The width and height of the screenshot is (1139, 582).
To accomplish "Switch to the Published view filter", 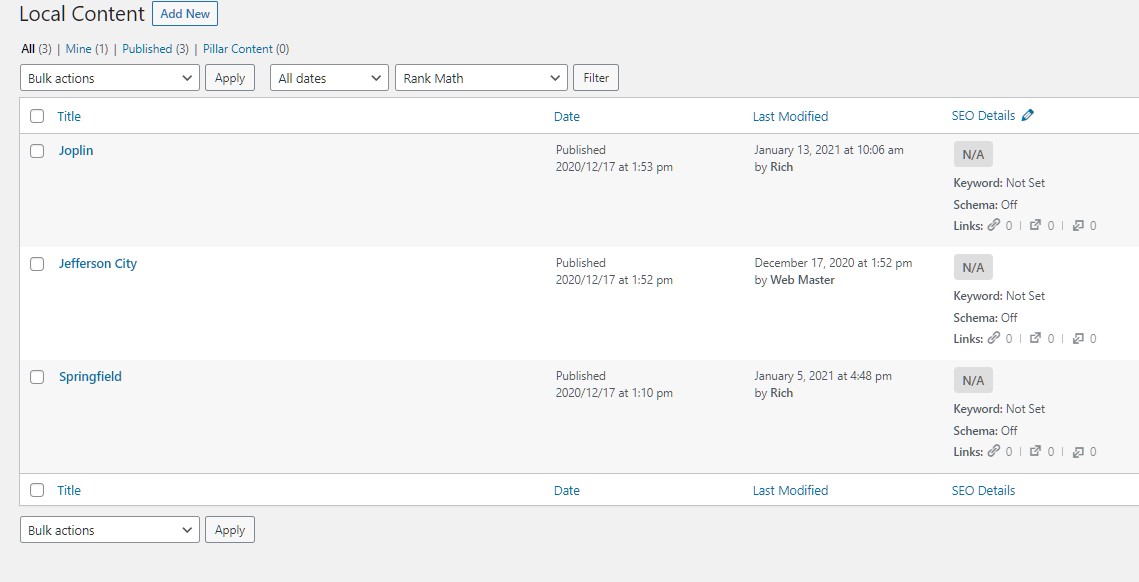I will [147, 49].
